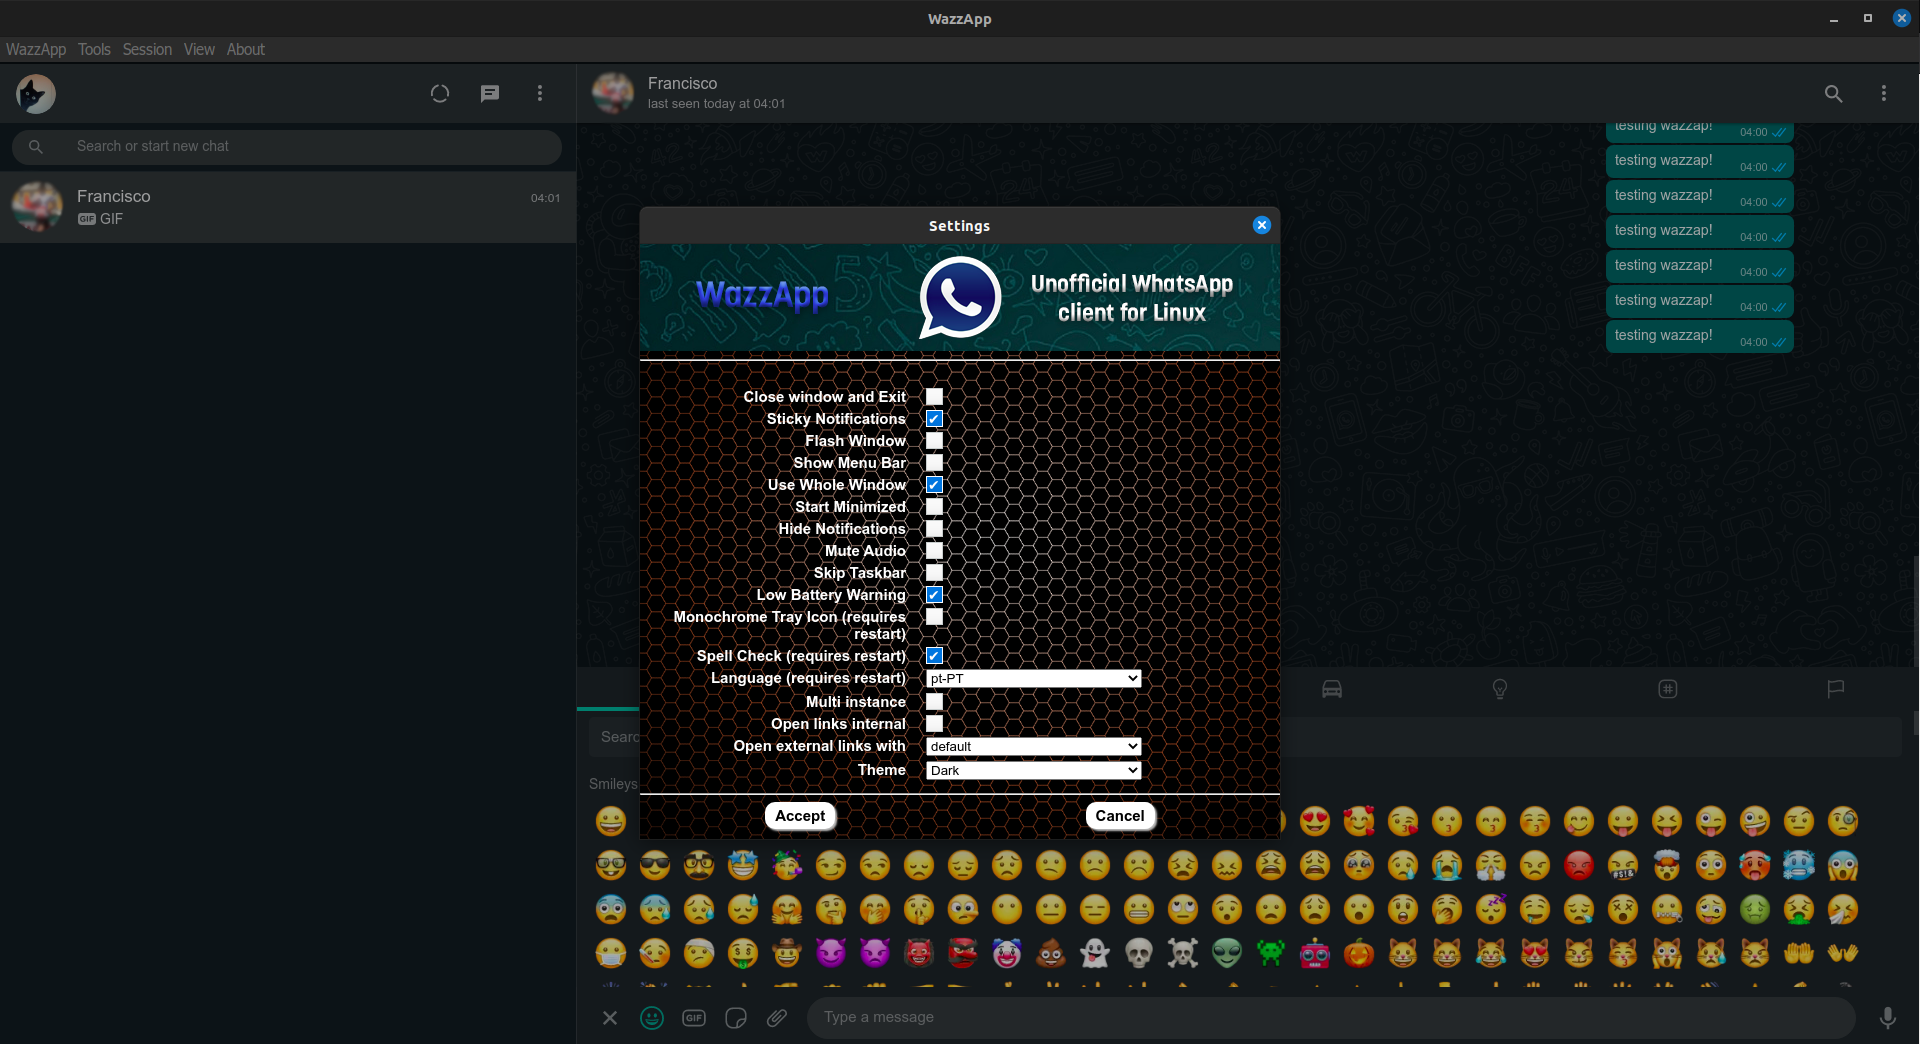Insert the skull emoji
The height and width of the screenshot is (1044, 1920).
click(x=1139, y=953)
